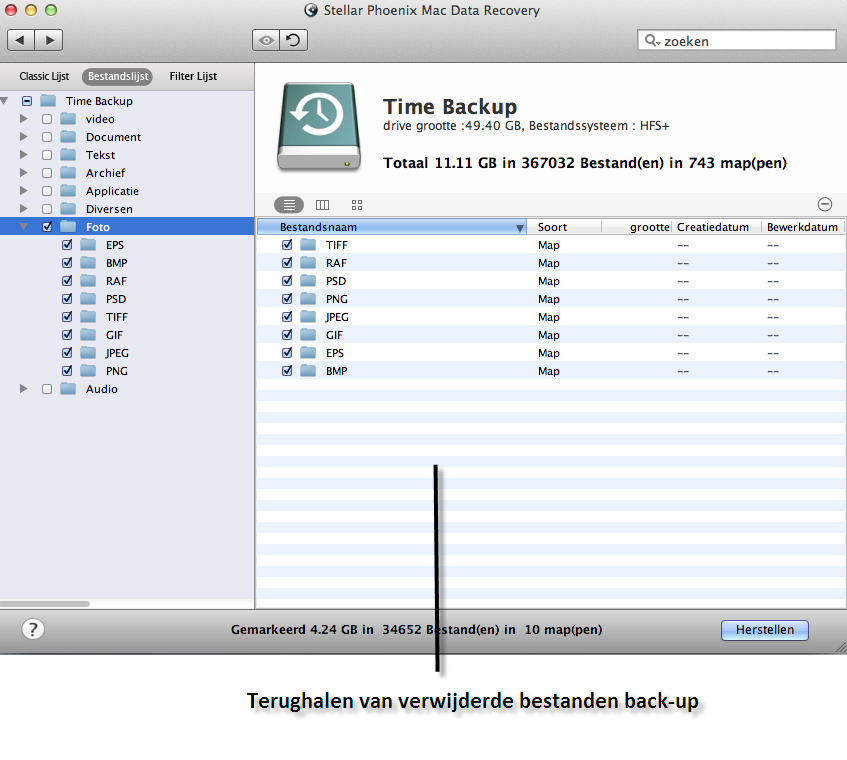Select the Applicatie folder in sidebar
Screen dimensions: 847x760
tap(112, 191)
